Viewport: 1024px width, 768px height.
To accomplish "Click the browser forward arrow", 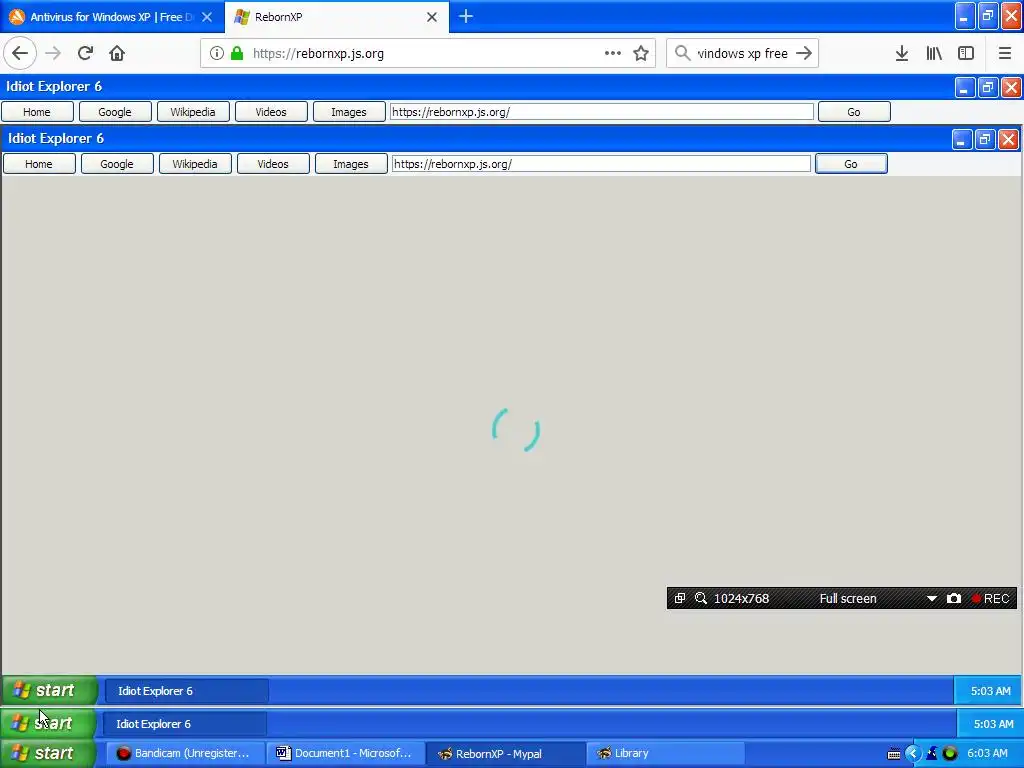I will [53, 54].
